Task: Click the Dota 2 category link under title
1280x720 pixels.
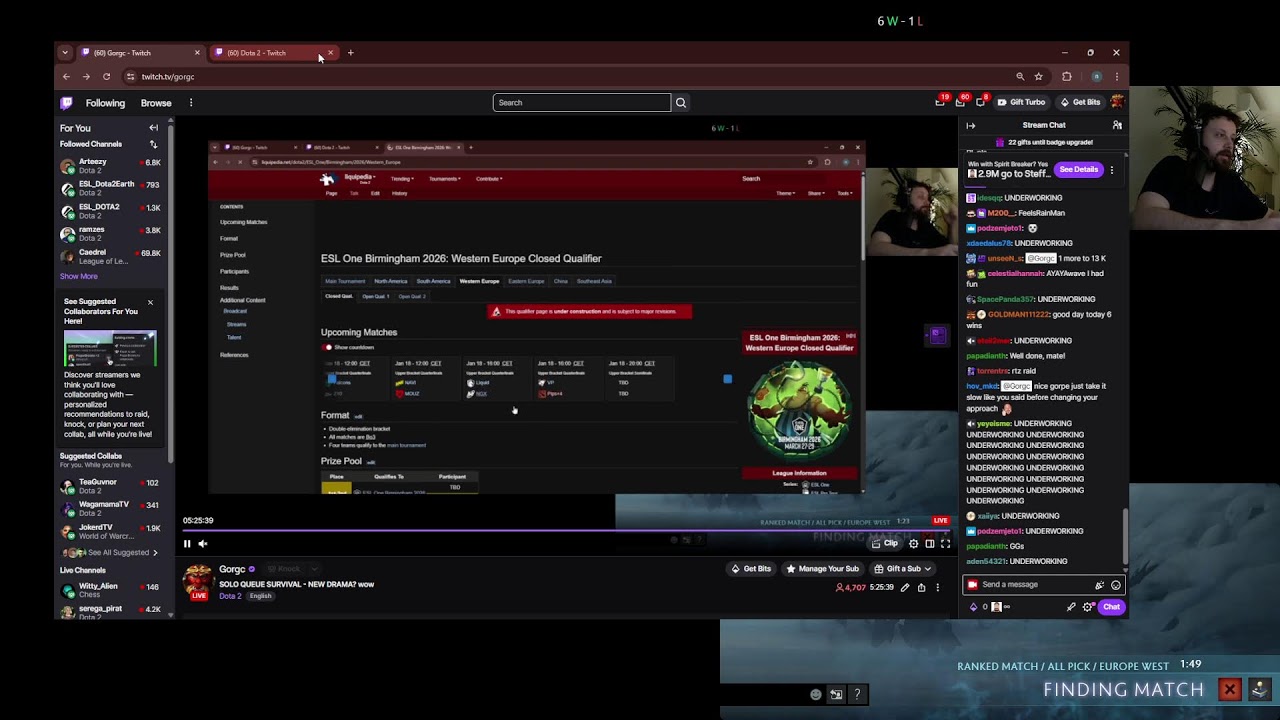Action: click(230, 597)
